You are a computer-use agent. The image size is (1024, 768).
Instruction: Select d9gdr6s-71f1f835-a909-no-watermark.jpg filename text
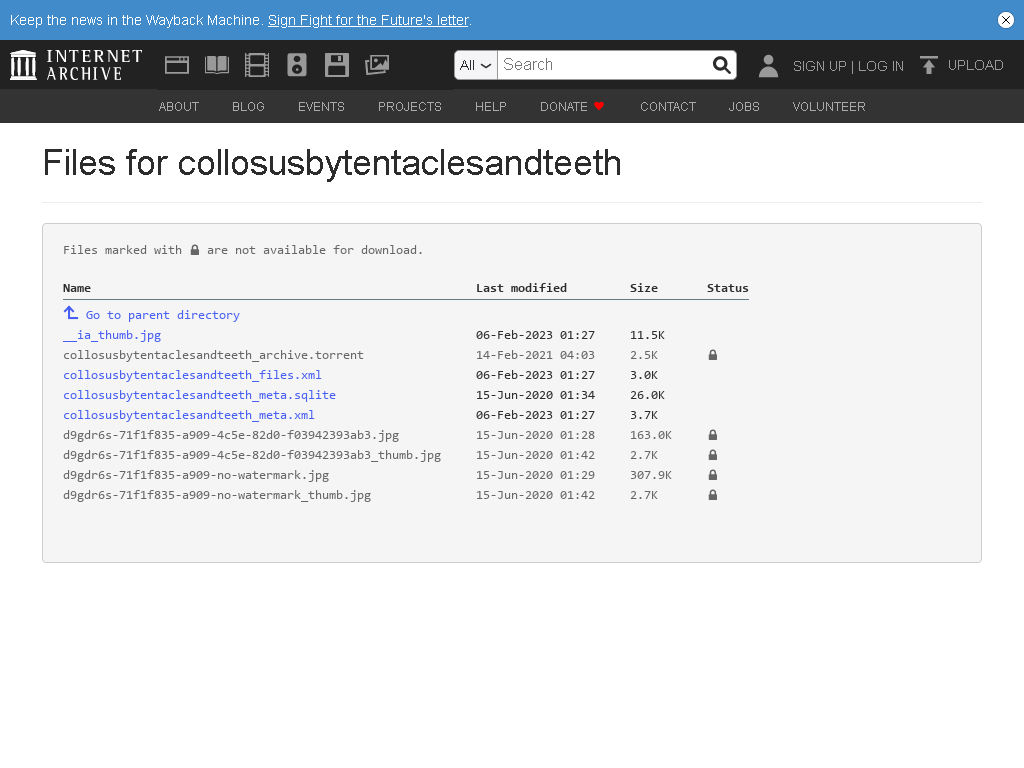[x=196, y=475]
